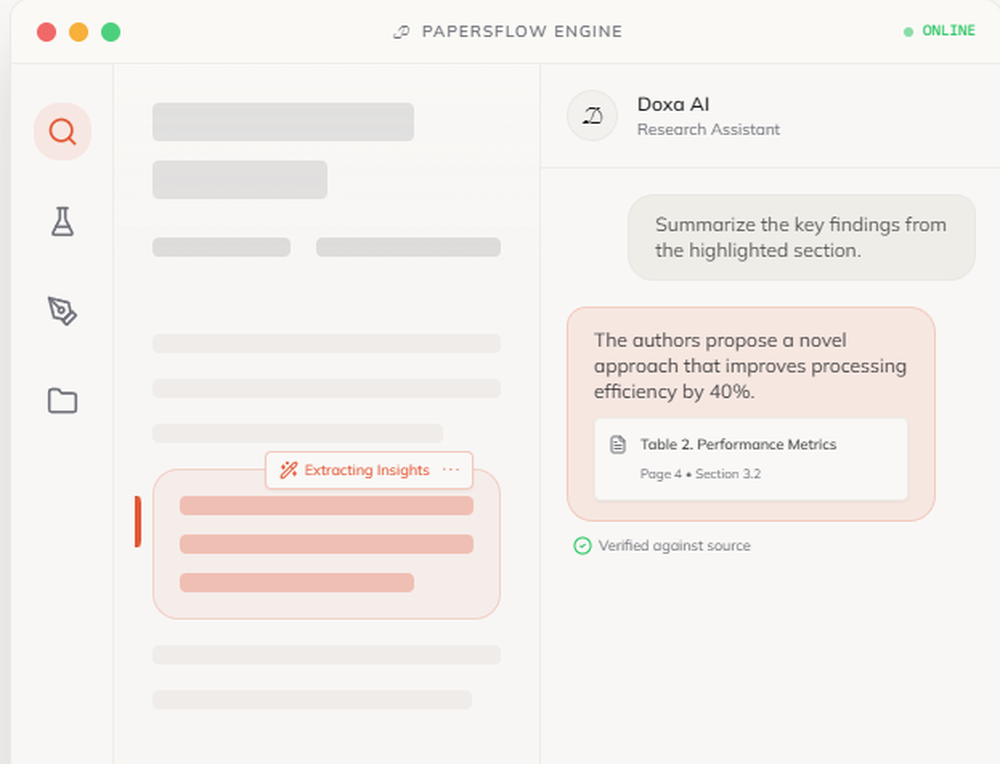This screenshot has height=764, width=1000.
Task: Select the active Search tool in the sidebar
Action: (62, 131)
